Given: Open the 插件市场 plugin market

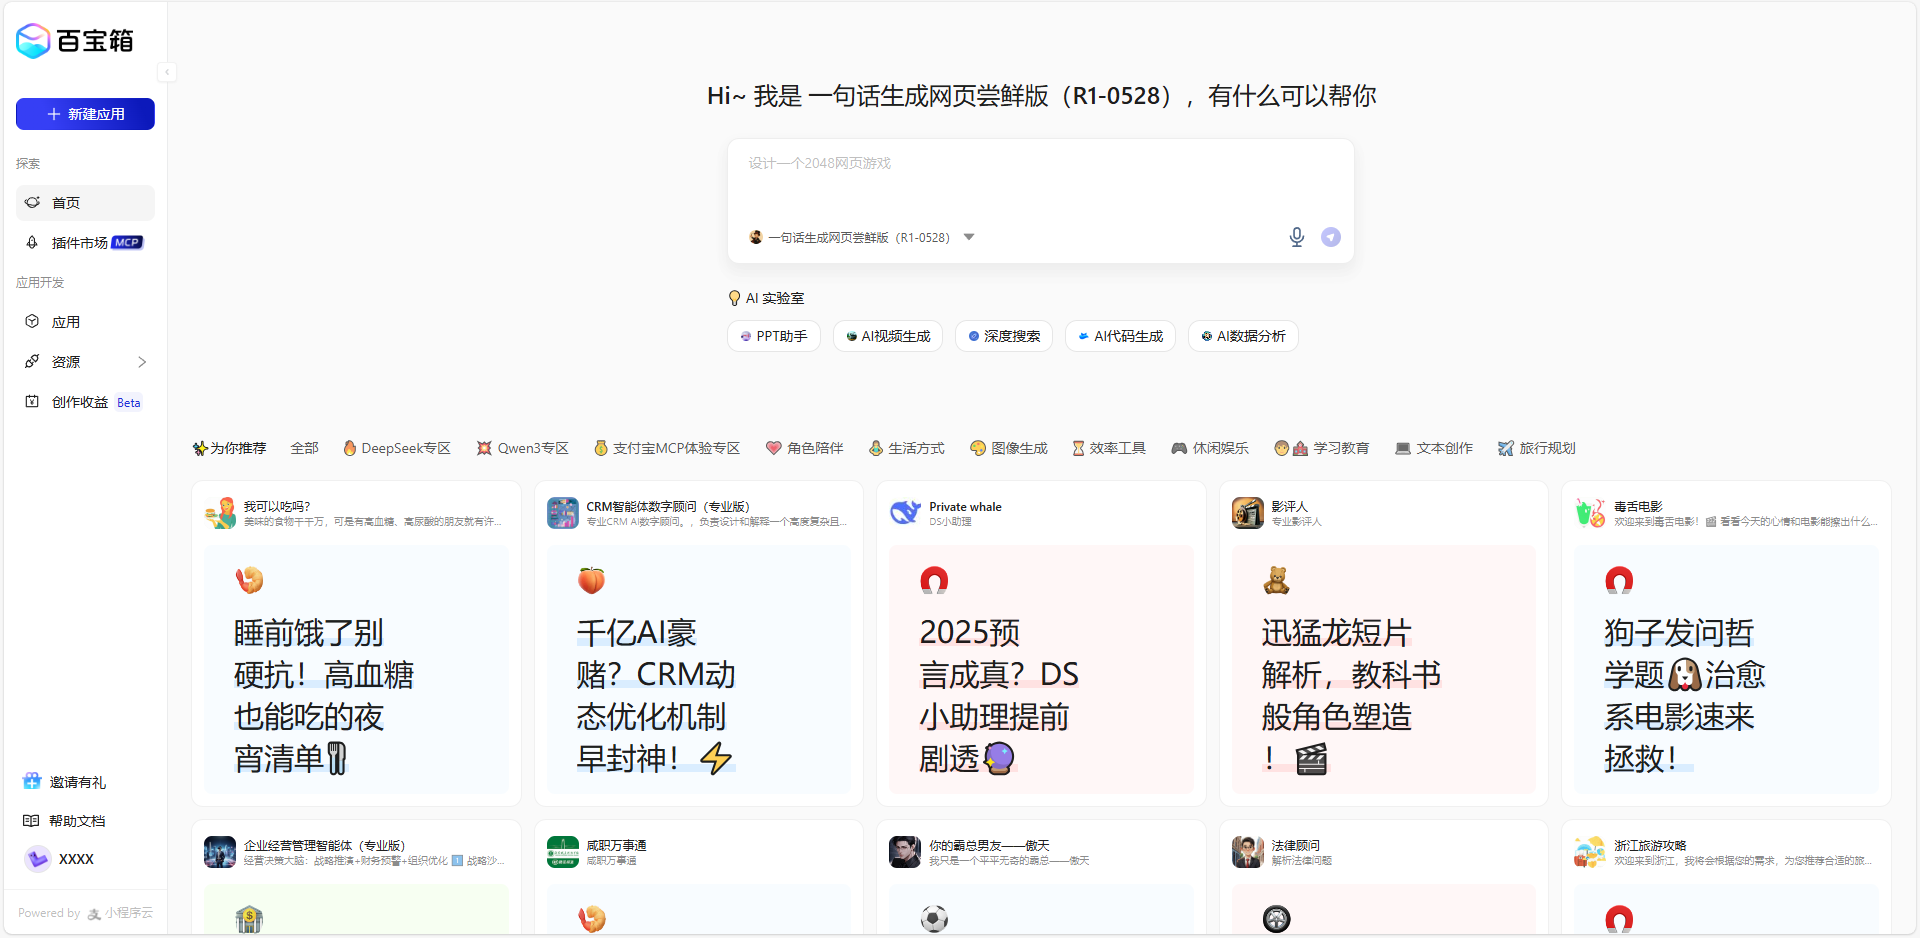Looking at the screenshot, I should pyautogui.click(x=85, y=242).
